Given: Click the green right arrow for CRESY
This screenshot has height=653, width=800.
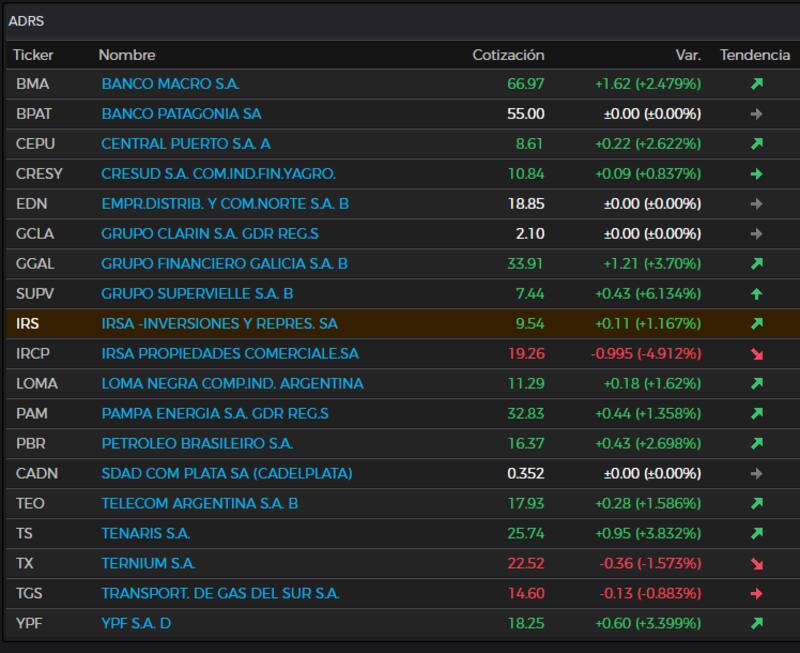Looking at the screenshot, I should pos(756,174).
